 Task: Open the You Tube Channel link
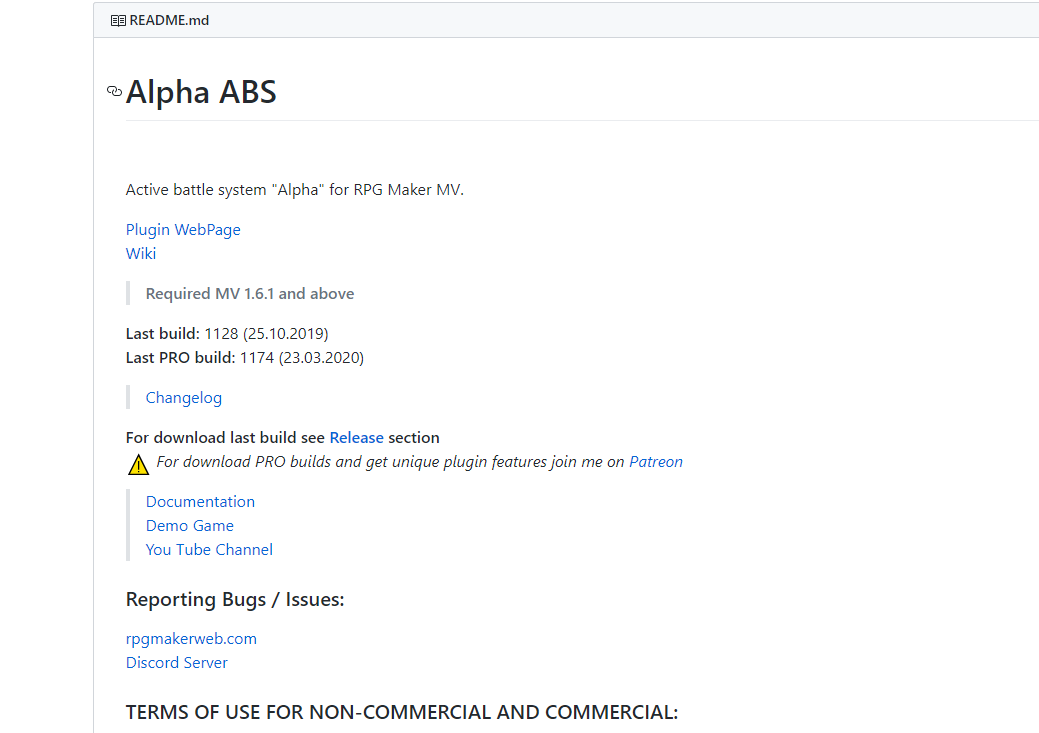pyautogui.click(x=209, y=549)
